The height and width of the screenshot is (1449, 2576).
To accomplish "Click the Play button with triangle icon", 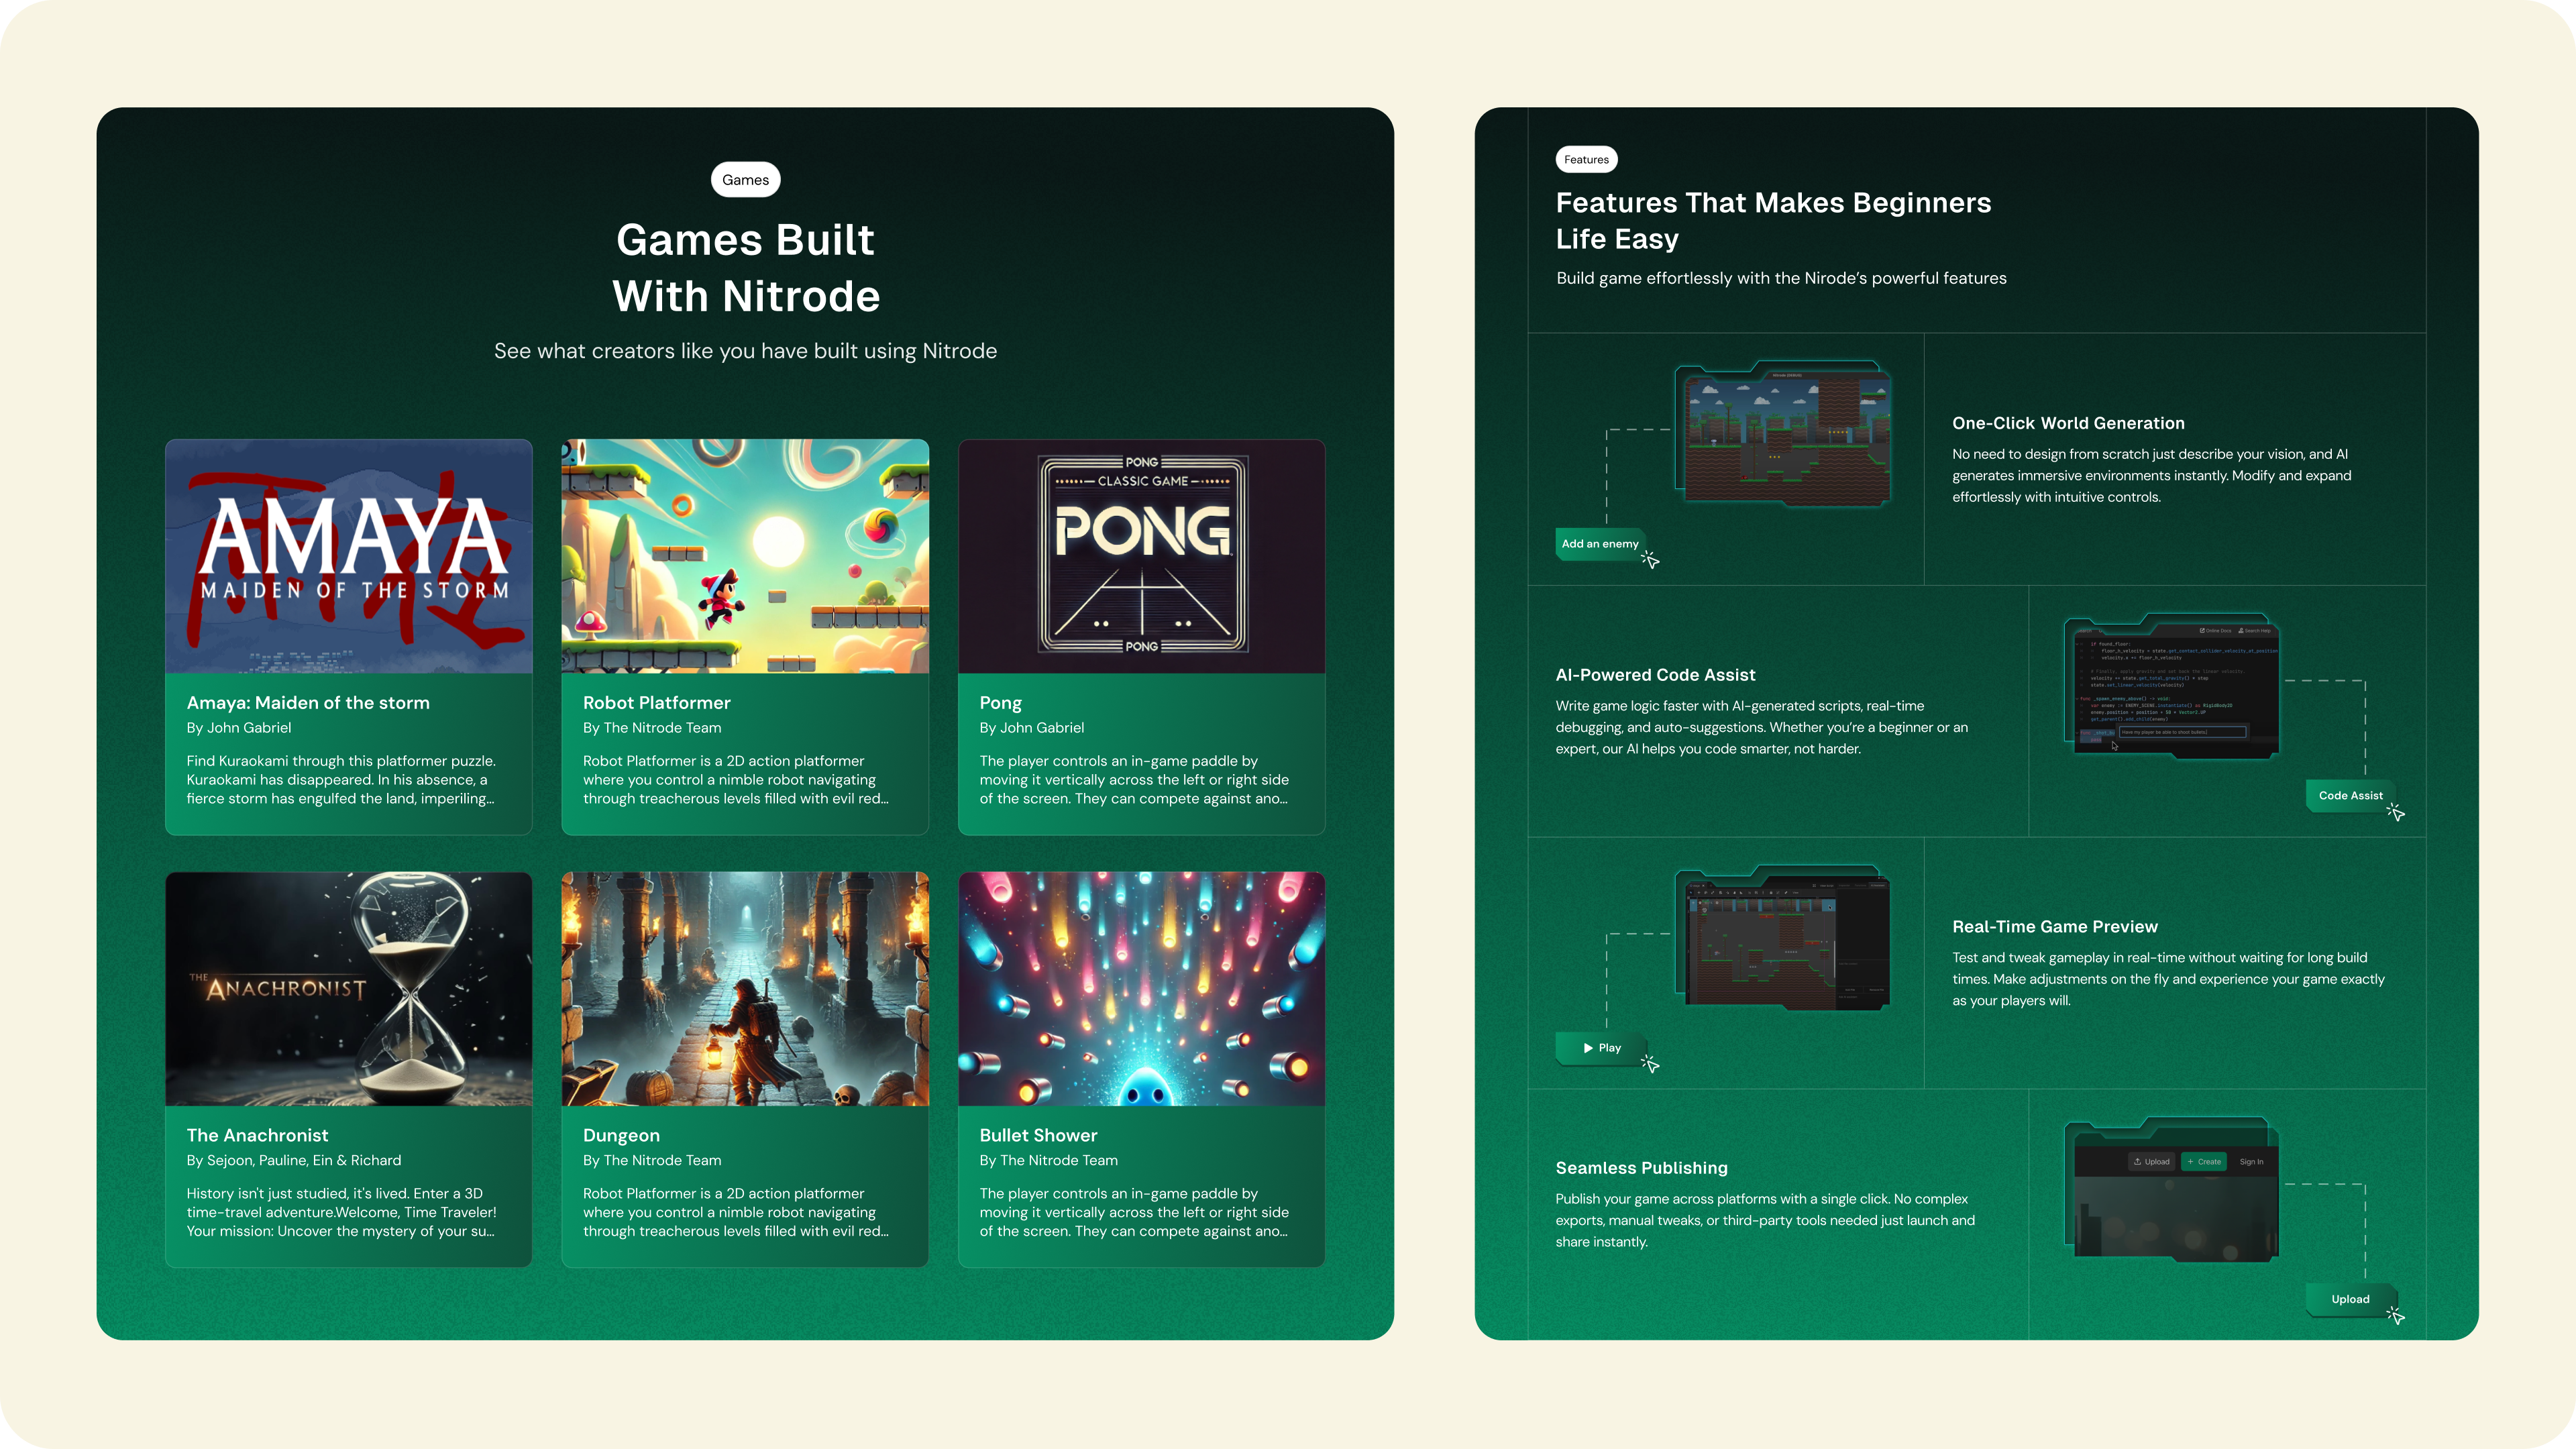I will pos(1601,1048).
